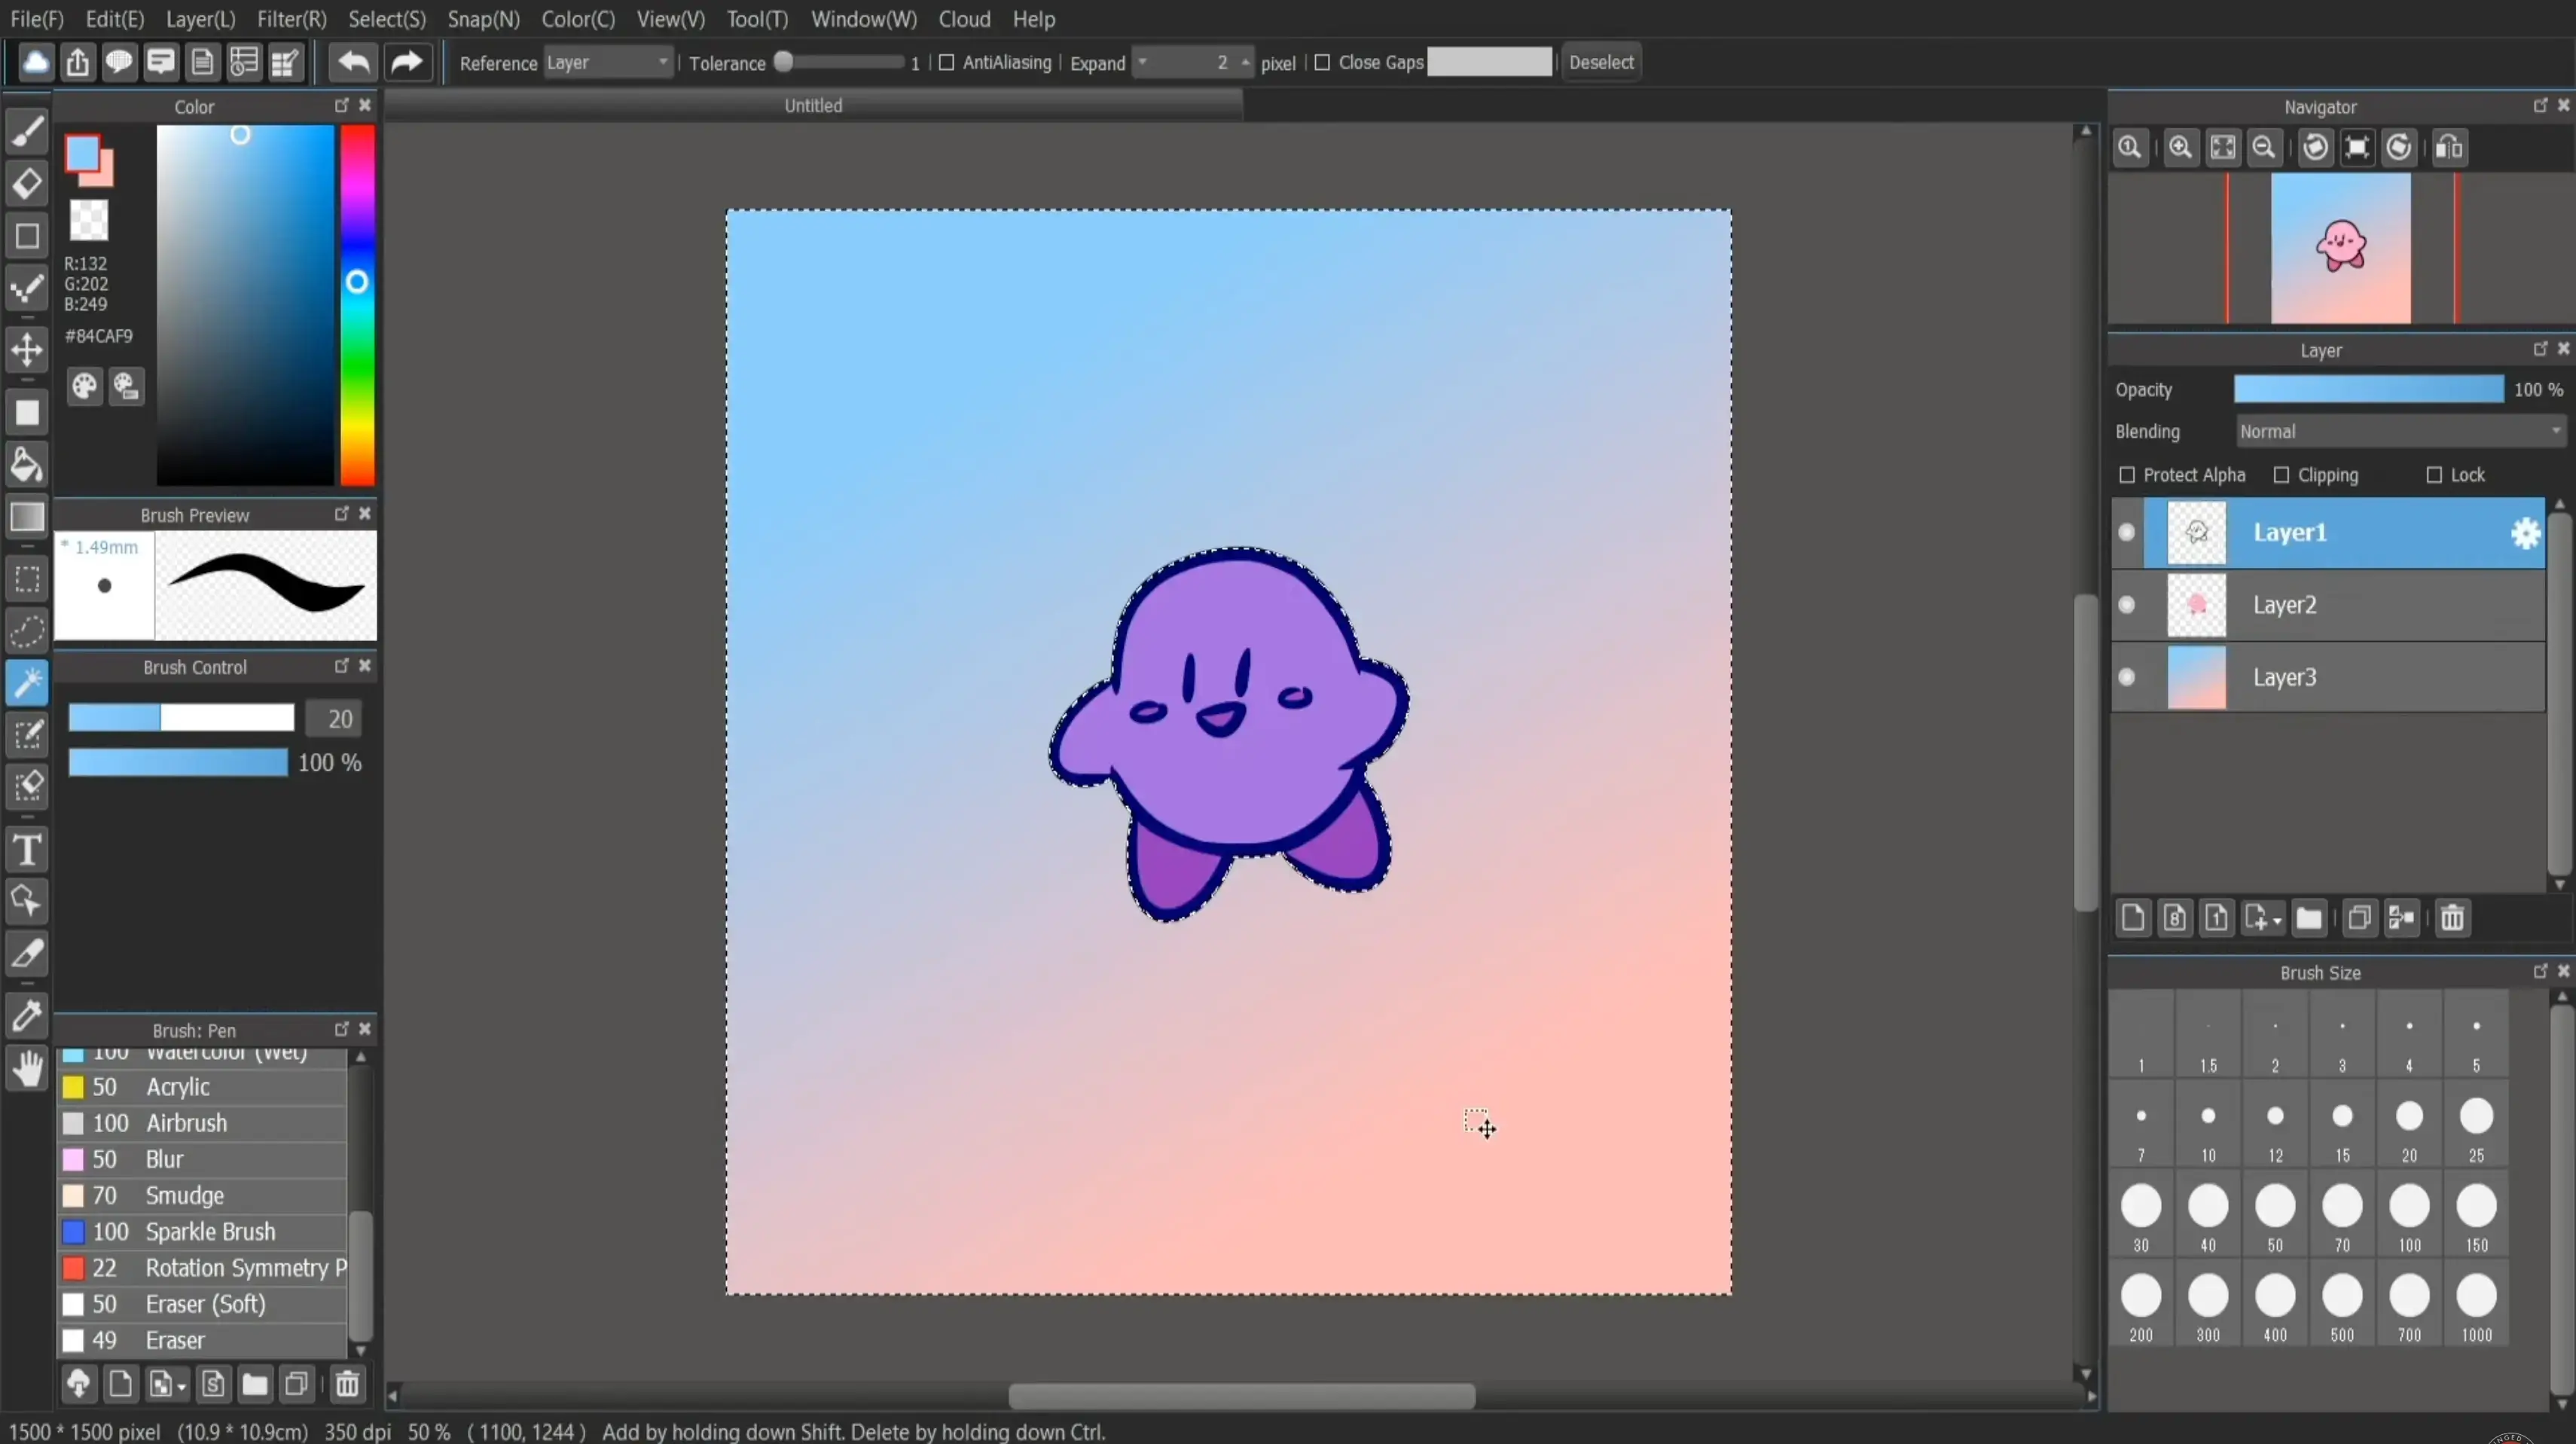Select the Move tool
The image size is (2576, 1444).
(x=27, y=350)
